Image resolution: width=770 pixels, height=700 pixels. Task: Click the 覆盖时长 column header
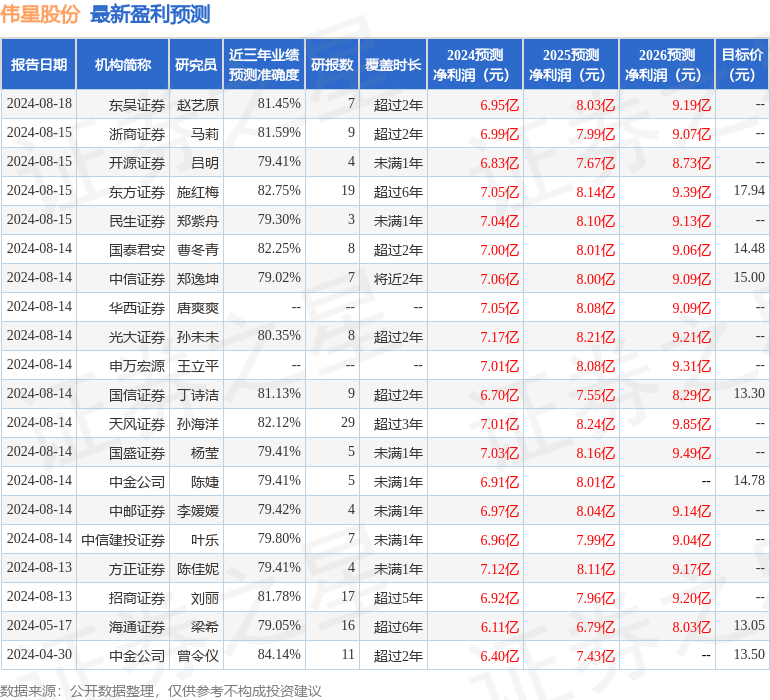[x=393, y=65]
